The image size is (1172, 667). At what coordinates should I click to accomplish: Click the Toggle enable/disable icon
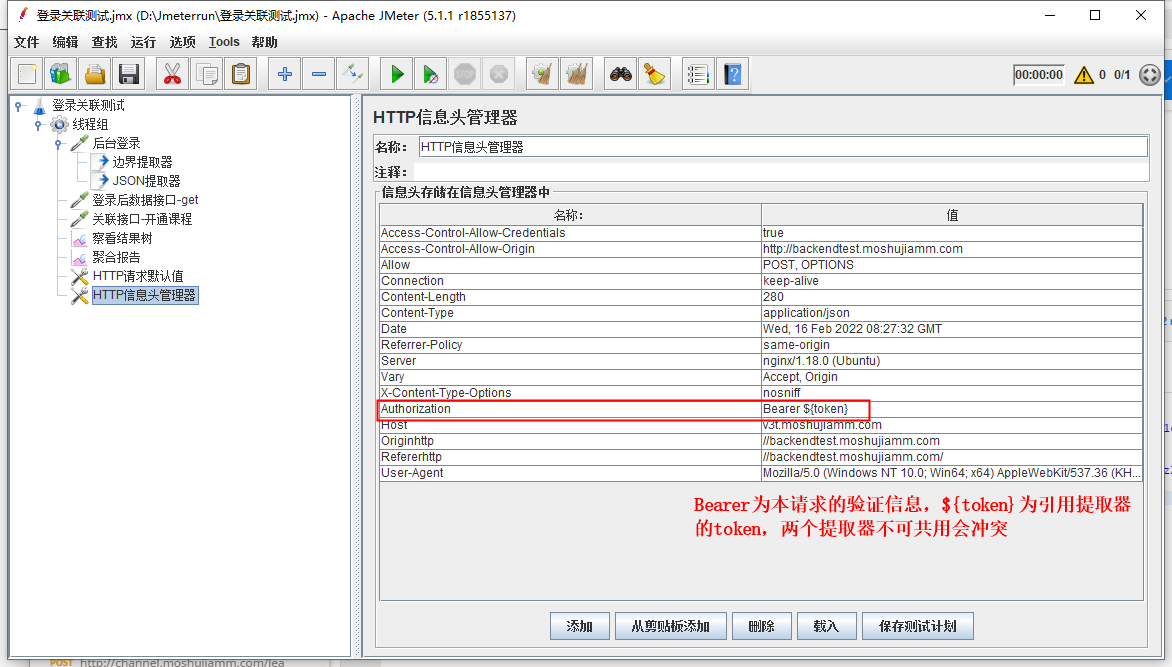(x=353, y=74)
